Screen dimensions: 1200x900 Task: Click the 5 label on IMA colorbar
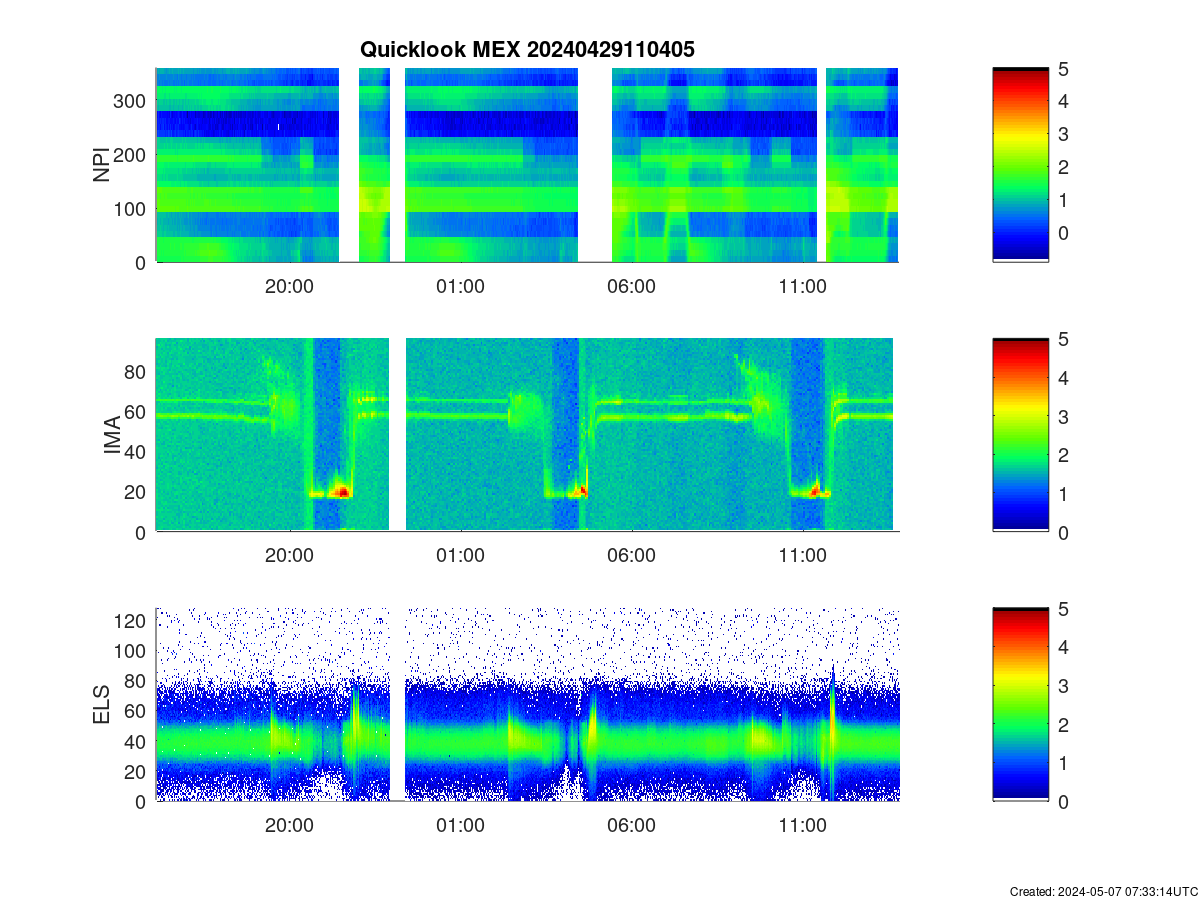point(1064,339)
